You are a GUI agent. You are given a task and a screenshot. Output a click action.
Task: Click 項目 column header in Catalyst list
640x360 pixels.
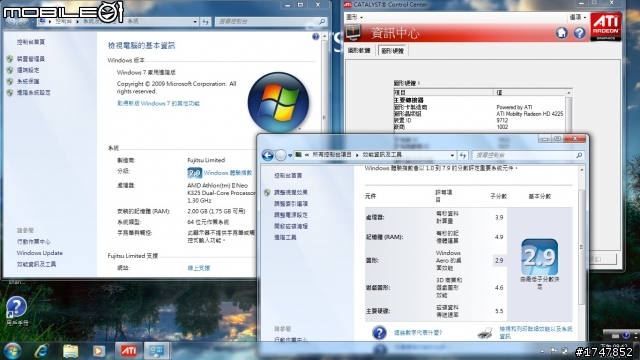coord(444,93)
